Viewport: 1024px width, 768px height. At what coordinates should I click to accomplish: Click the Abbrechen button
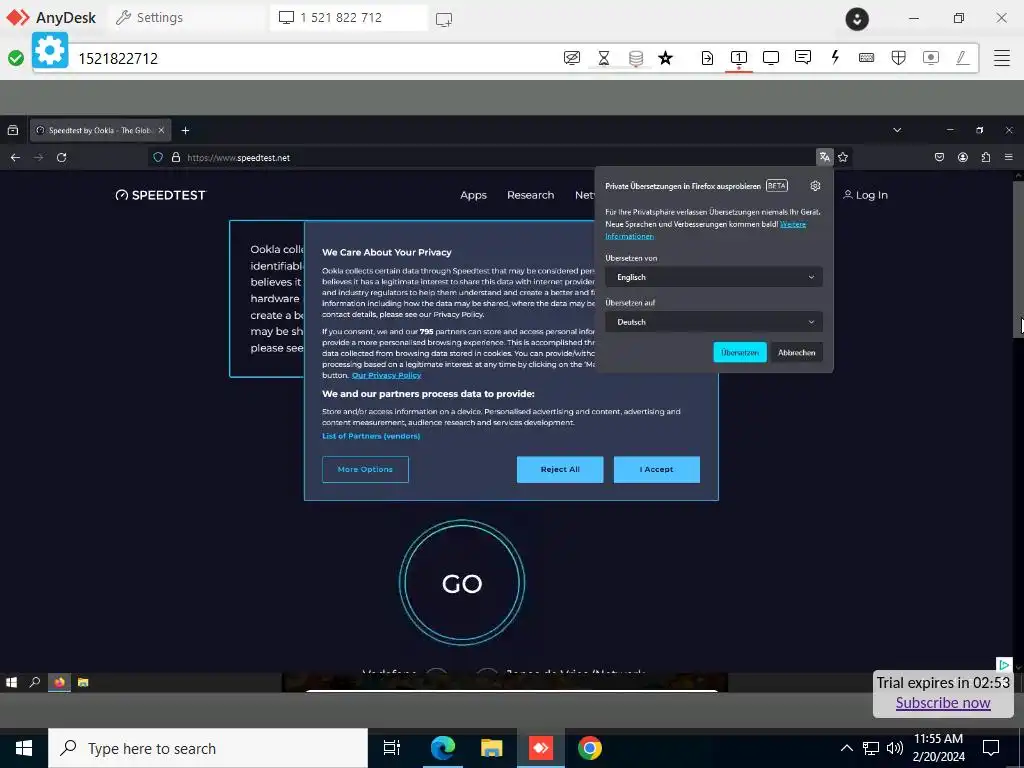797,352
